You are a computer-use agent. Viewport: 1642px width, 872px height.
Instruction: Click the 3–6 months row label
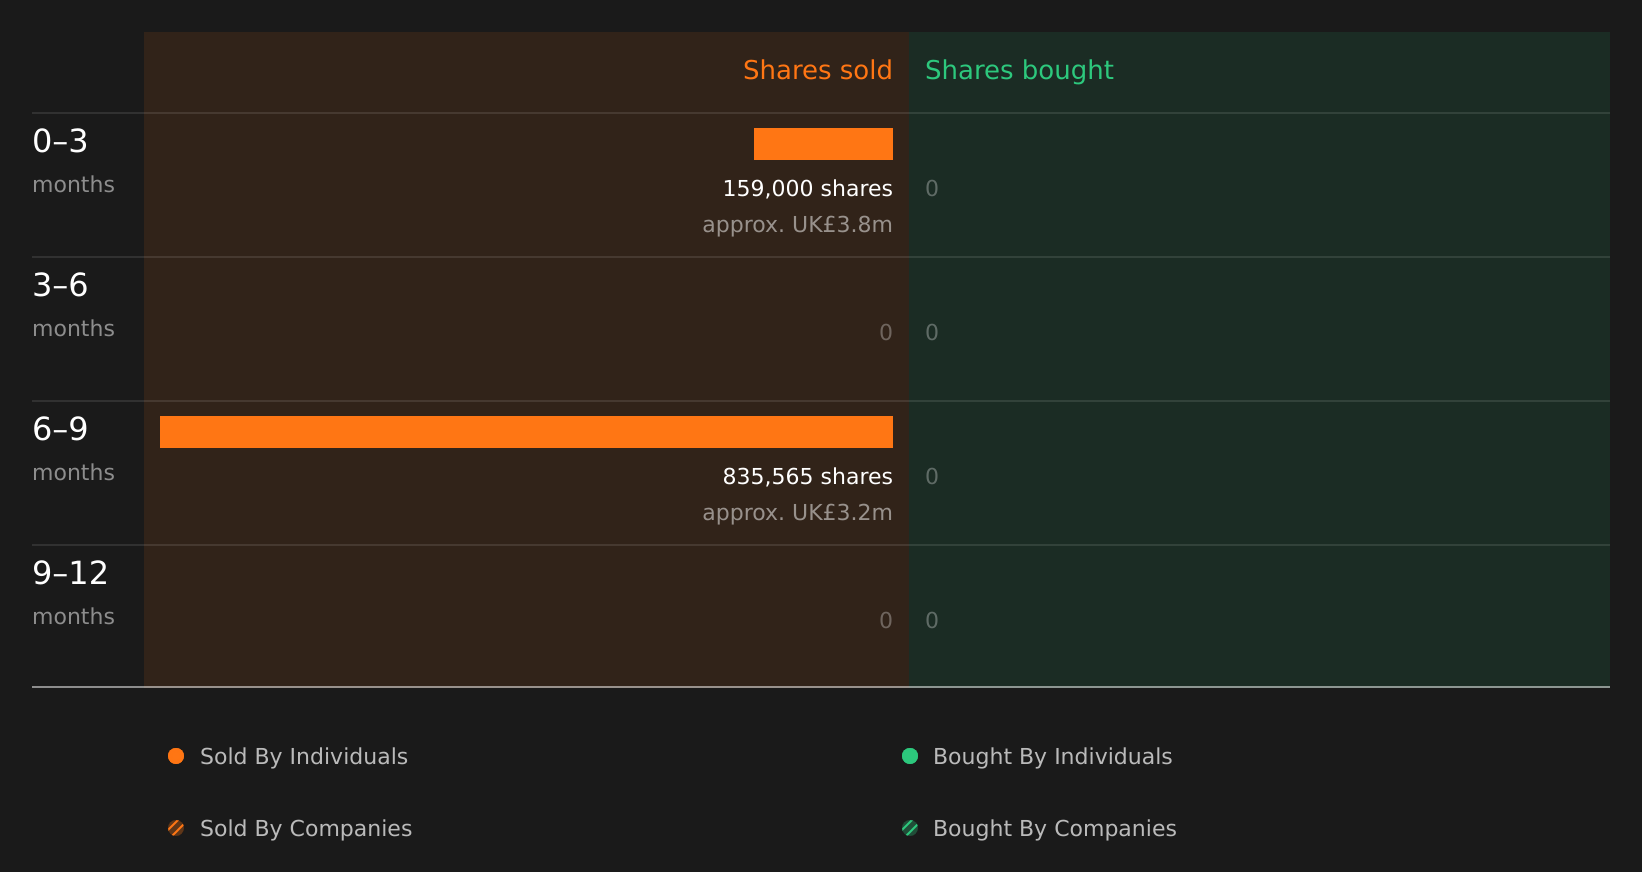click(73, 305)
